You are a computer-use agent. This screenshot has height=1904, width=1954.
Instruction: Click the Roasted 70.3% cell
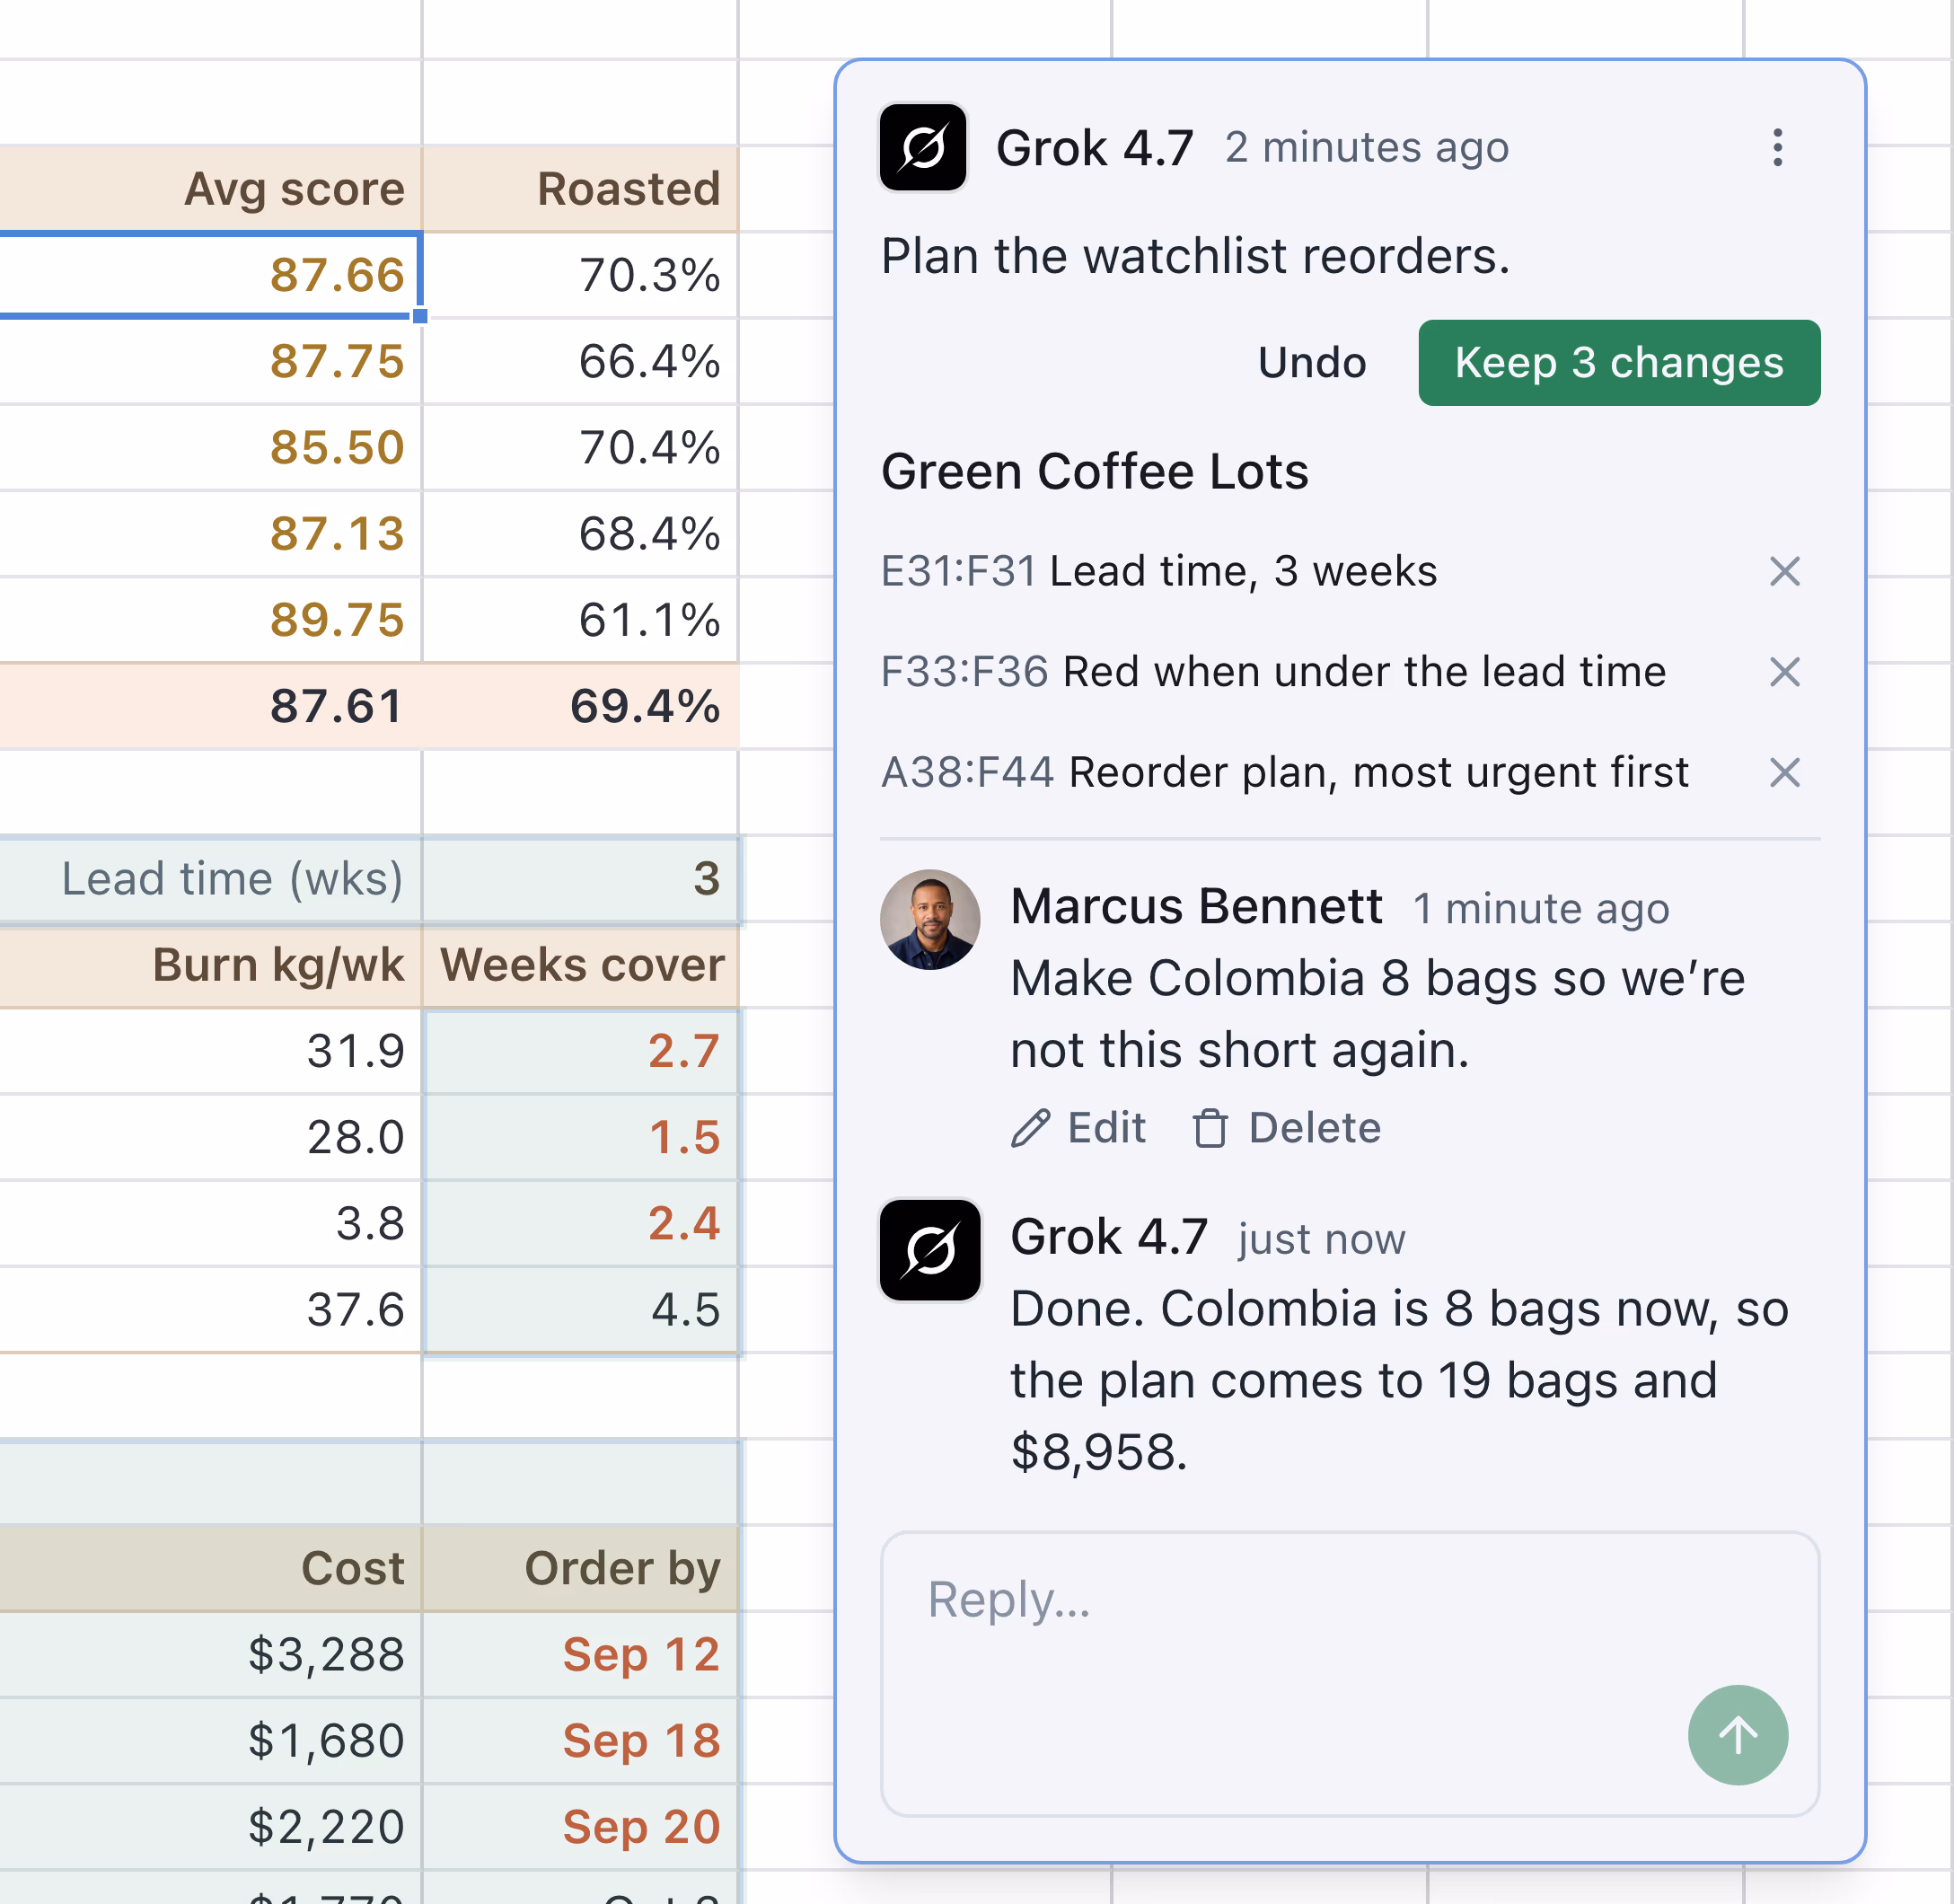[x=580, y=275]
